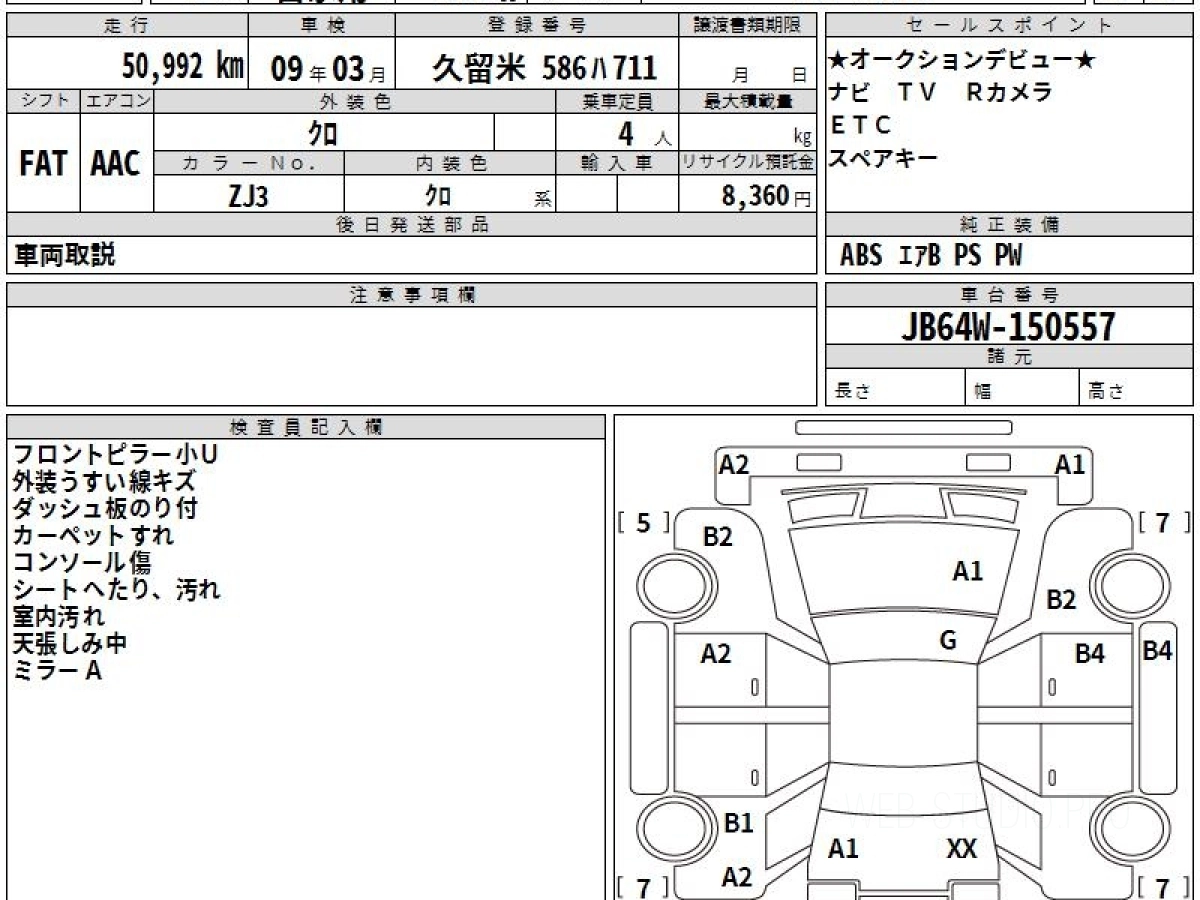Click the XX damage mark on rear
1200x900 pixels.
(x=961, y=850)
